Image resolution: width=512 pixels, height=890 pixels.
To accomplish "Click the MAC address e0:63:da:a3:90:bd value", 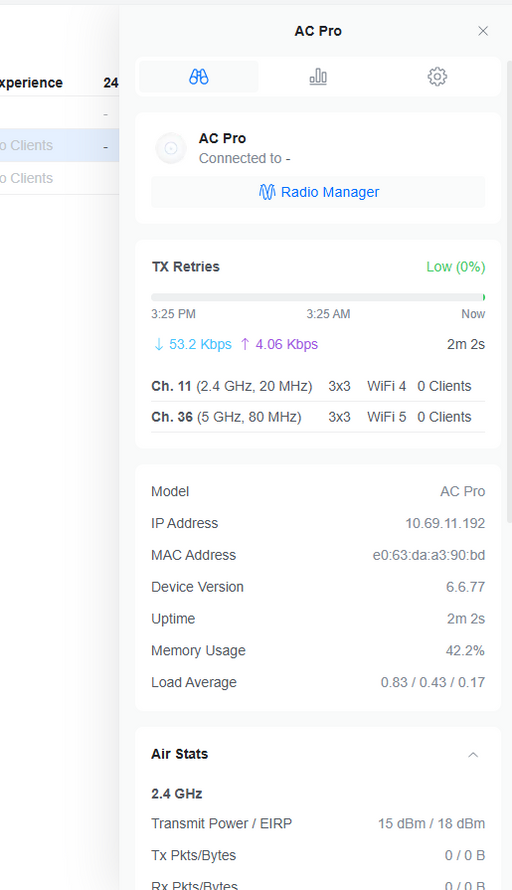I will (429, 555).
